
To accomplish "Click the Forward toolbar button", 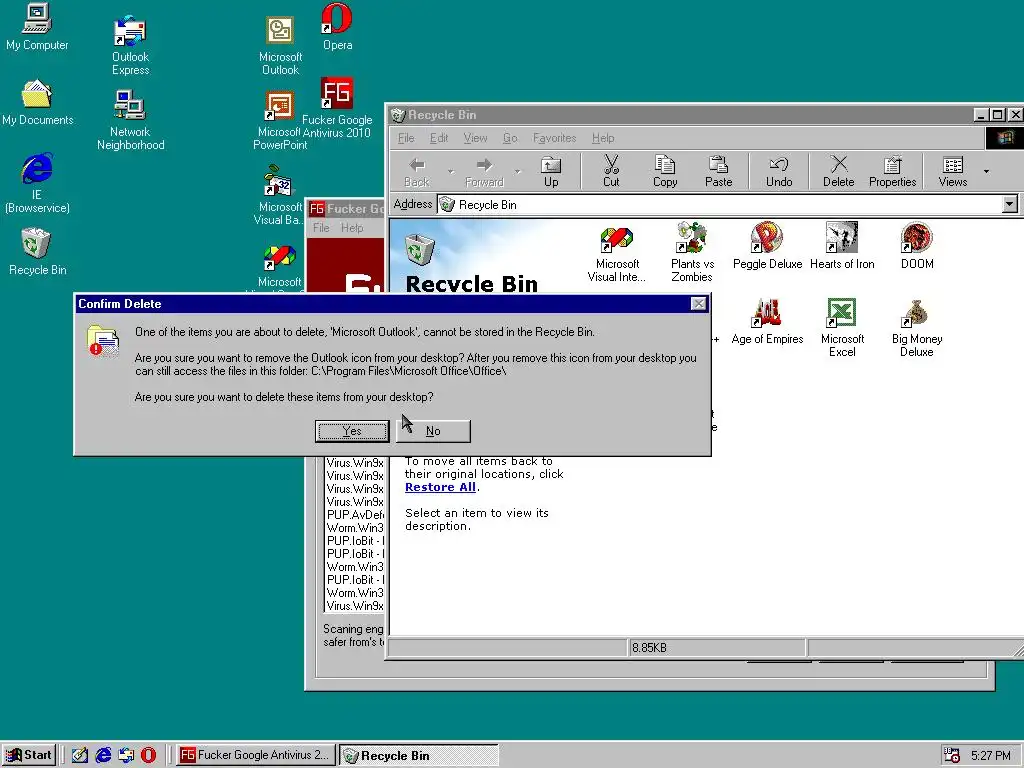I will (x=484, y=172).
